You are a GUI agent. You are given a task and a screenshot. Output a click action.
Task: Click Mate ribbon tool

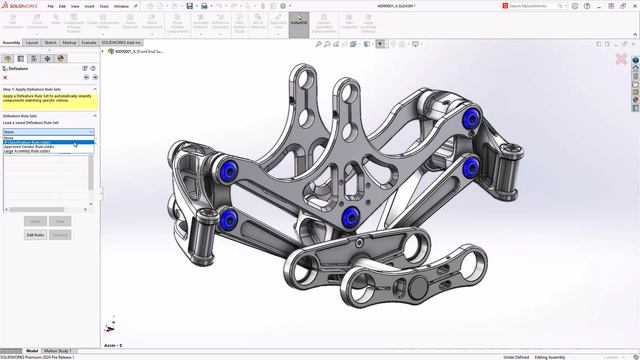[x=56, y=20]
